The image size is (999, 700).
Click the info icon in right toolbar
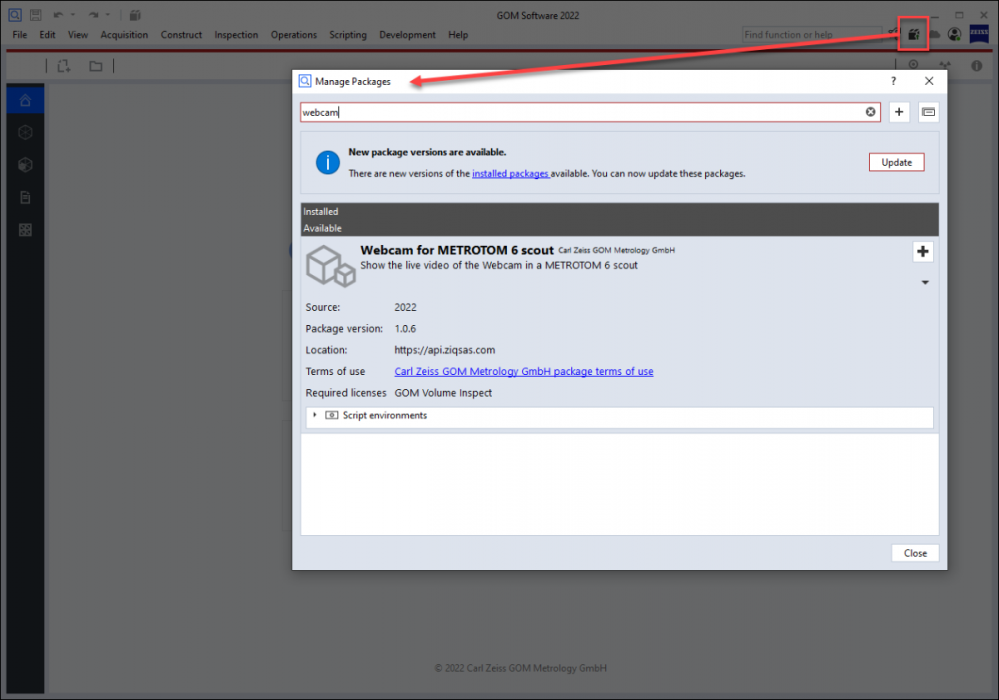978,65
